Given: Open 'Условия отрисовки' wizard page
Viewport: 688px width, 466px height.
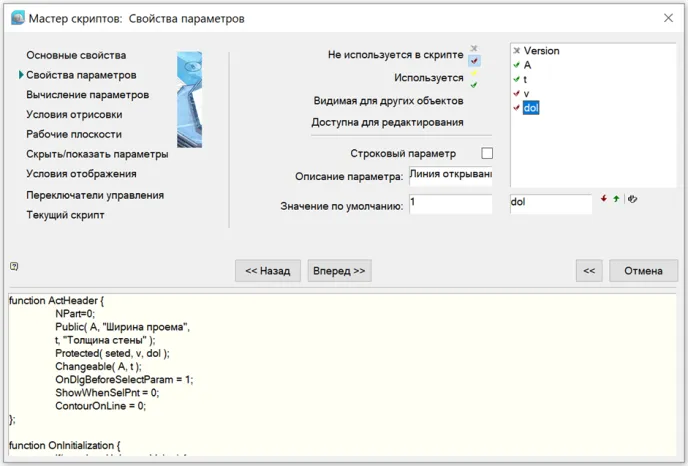Looking at the screenshot, I should tap(74, 115).
